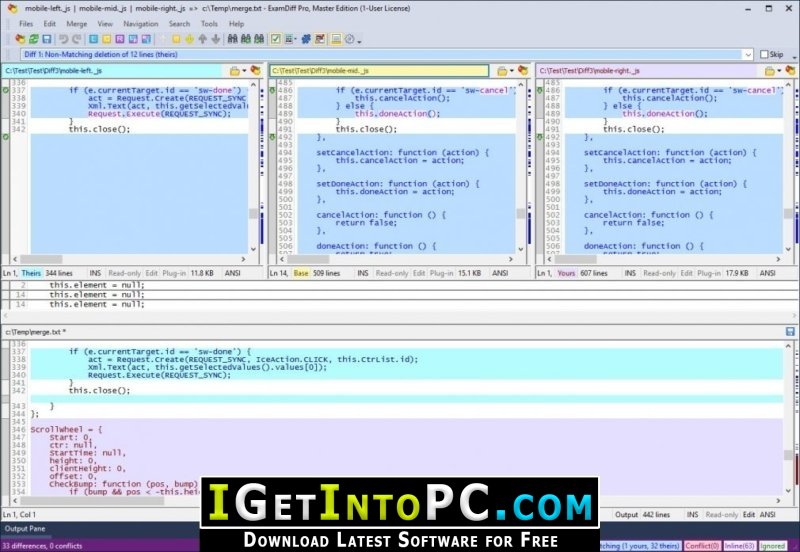The width and height of the screenshot is (800, 552).
Task: Click ANSI encoding in right pane status bar
Action: coord(767,273)
